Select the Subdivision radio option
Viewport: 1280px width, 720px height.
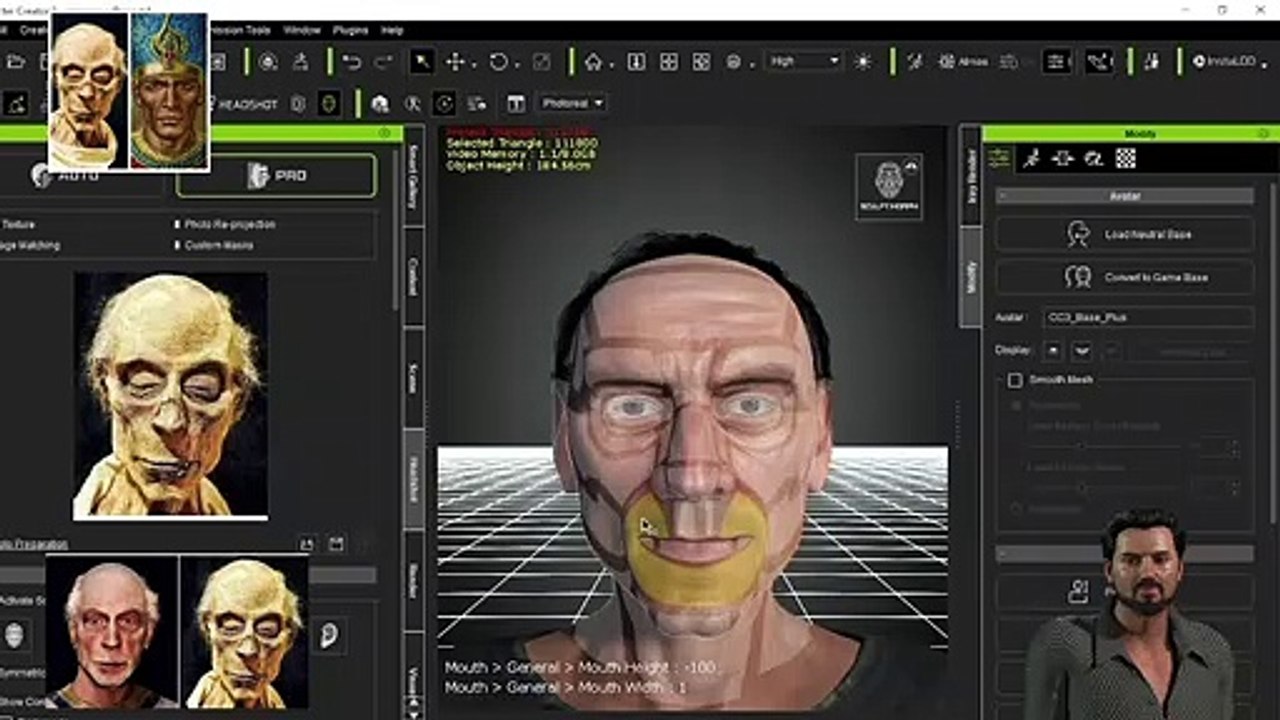point(1018,508)
